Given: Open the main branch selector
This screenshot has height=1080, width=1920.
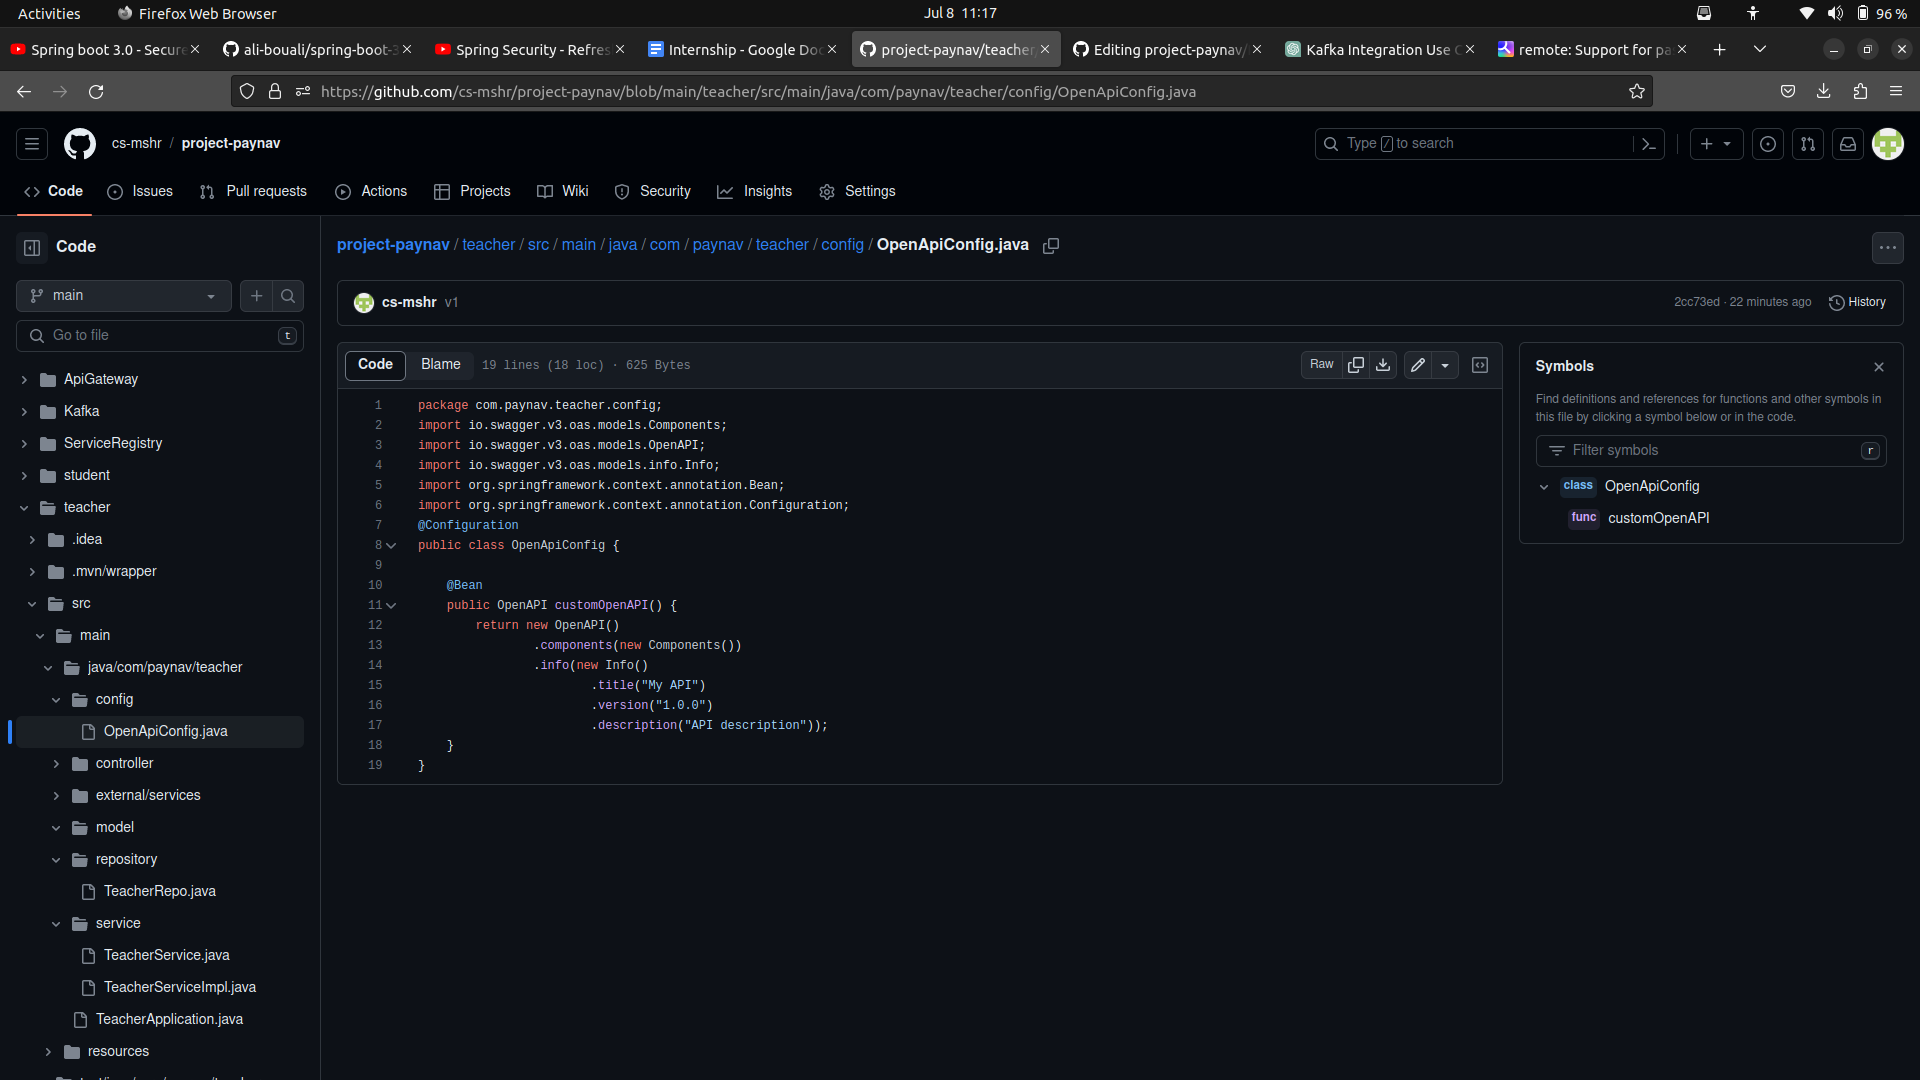Looking at the screenshot, I should [x=123, y=295].
